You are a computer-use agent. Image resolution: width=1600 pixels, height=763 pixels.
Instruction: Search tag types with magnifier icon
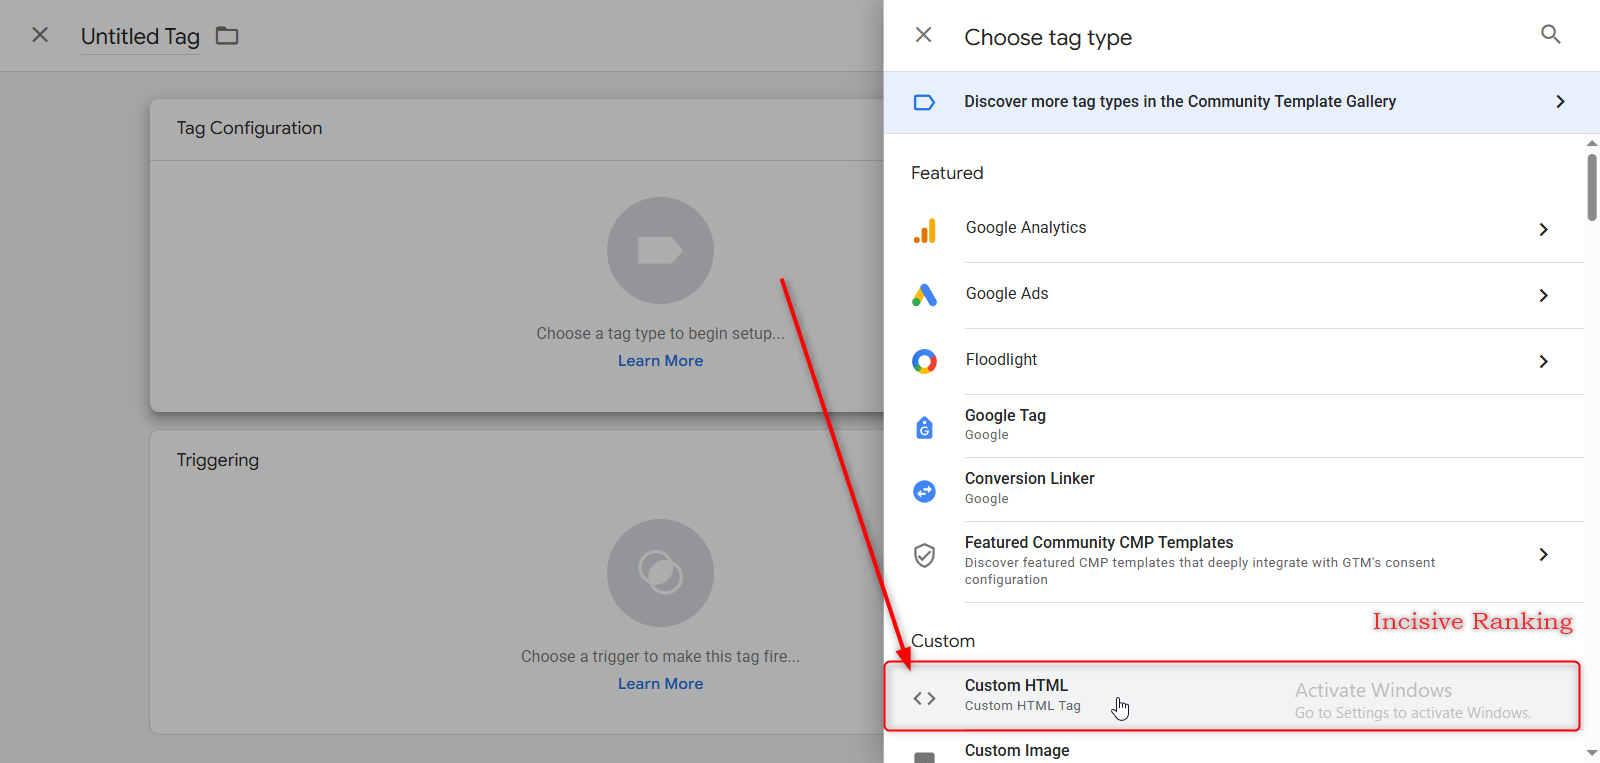[x=1551, y=35]
